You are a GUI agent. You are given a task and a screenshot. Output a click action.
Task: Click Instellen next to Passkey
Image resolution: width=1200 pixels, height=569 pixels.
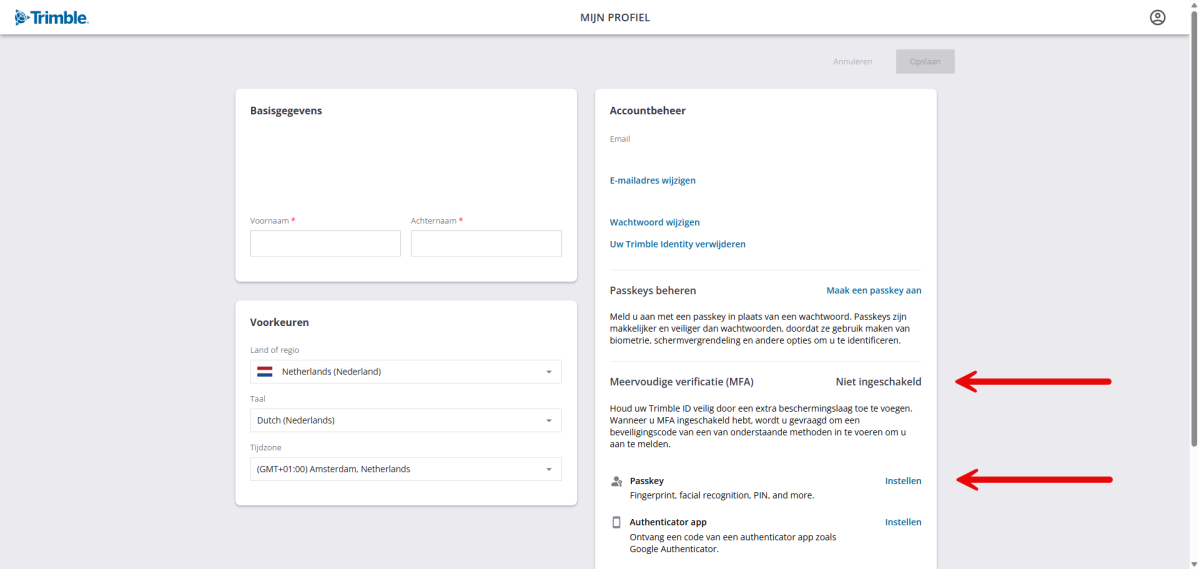tap(903, 481)
